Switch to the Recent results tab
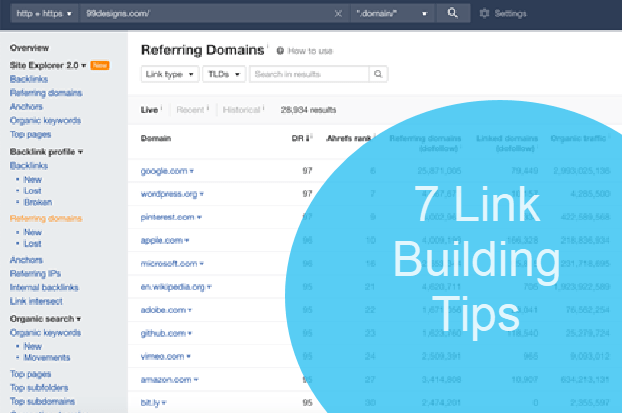Image resolution: width=622 pixels, height=413 pixels. pyautogui.click(x=190, y=110)
